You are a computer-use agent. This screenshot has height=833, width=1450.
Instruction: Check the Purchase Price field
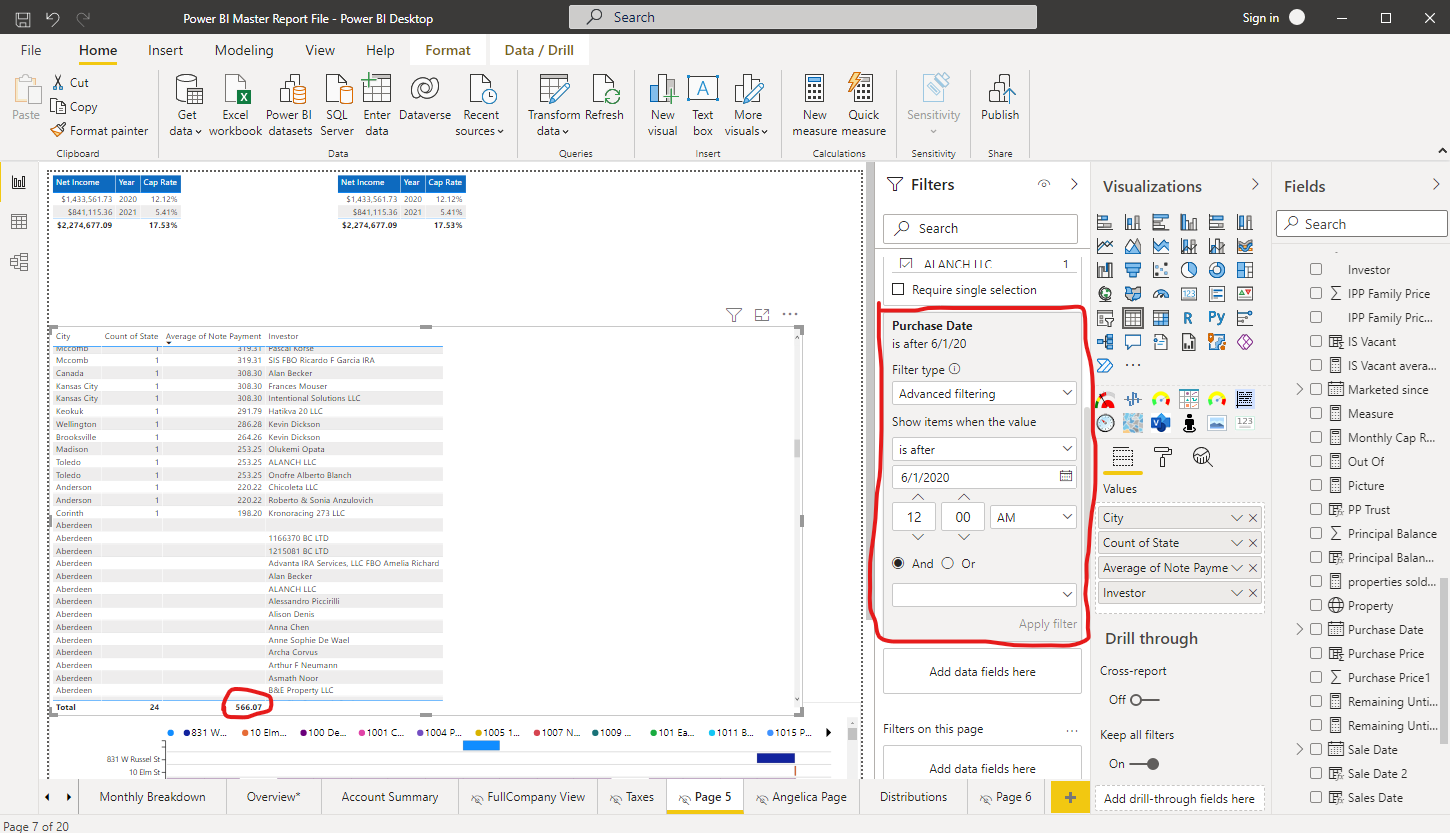(1316, 654)
